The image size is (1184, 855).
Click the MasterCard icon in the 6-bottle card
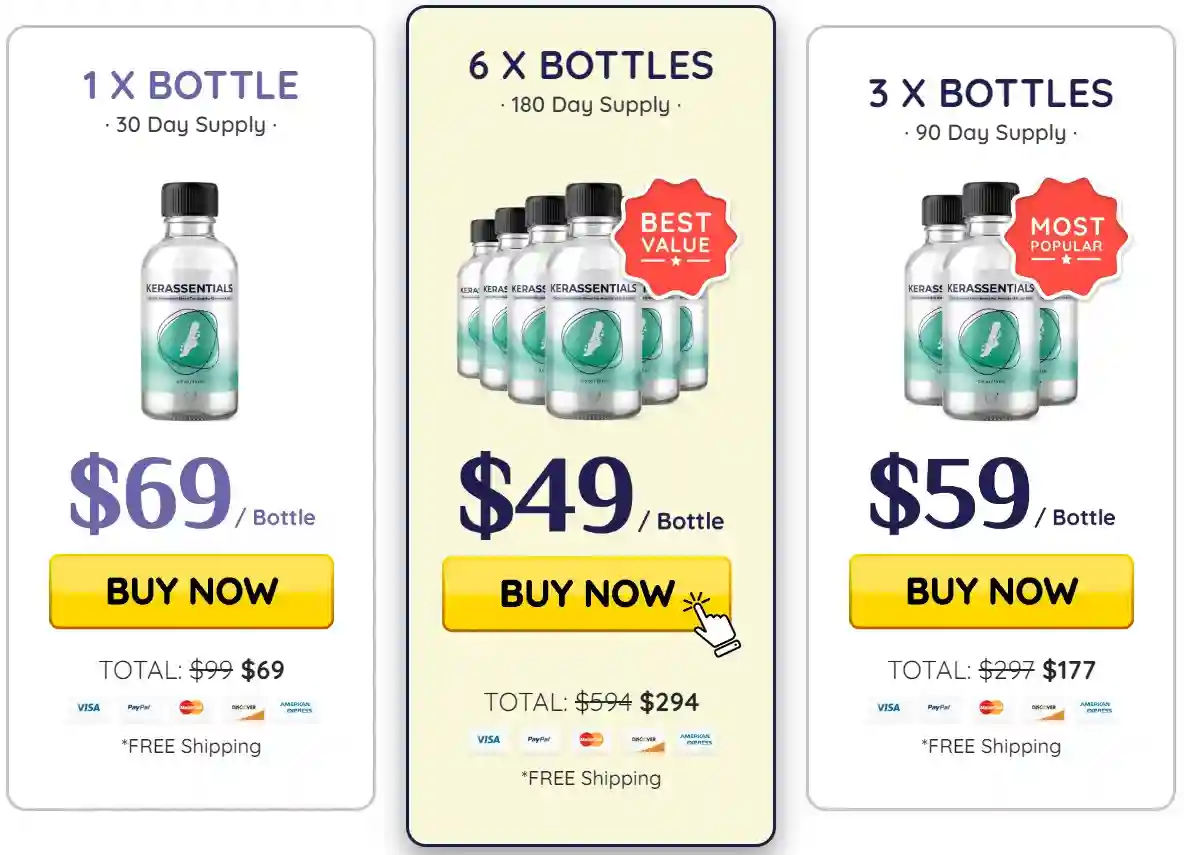[590, 740]
